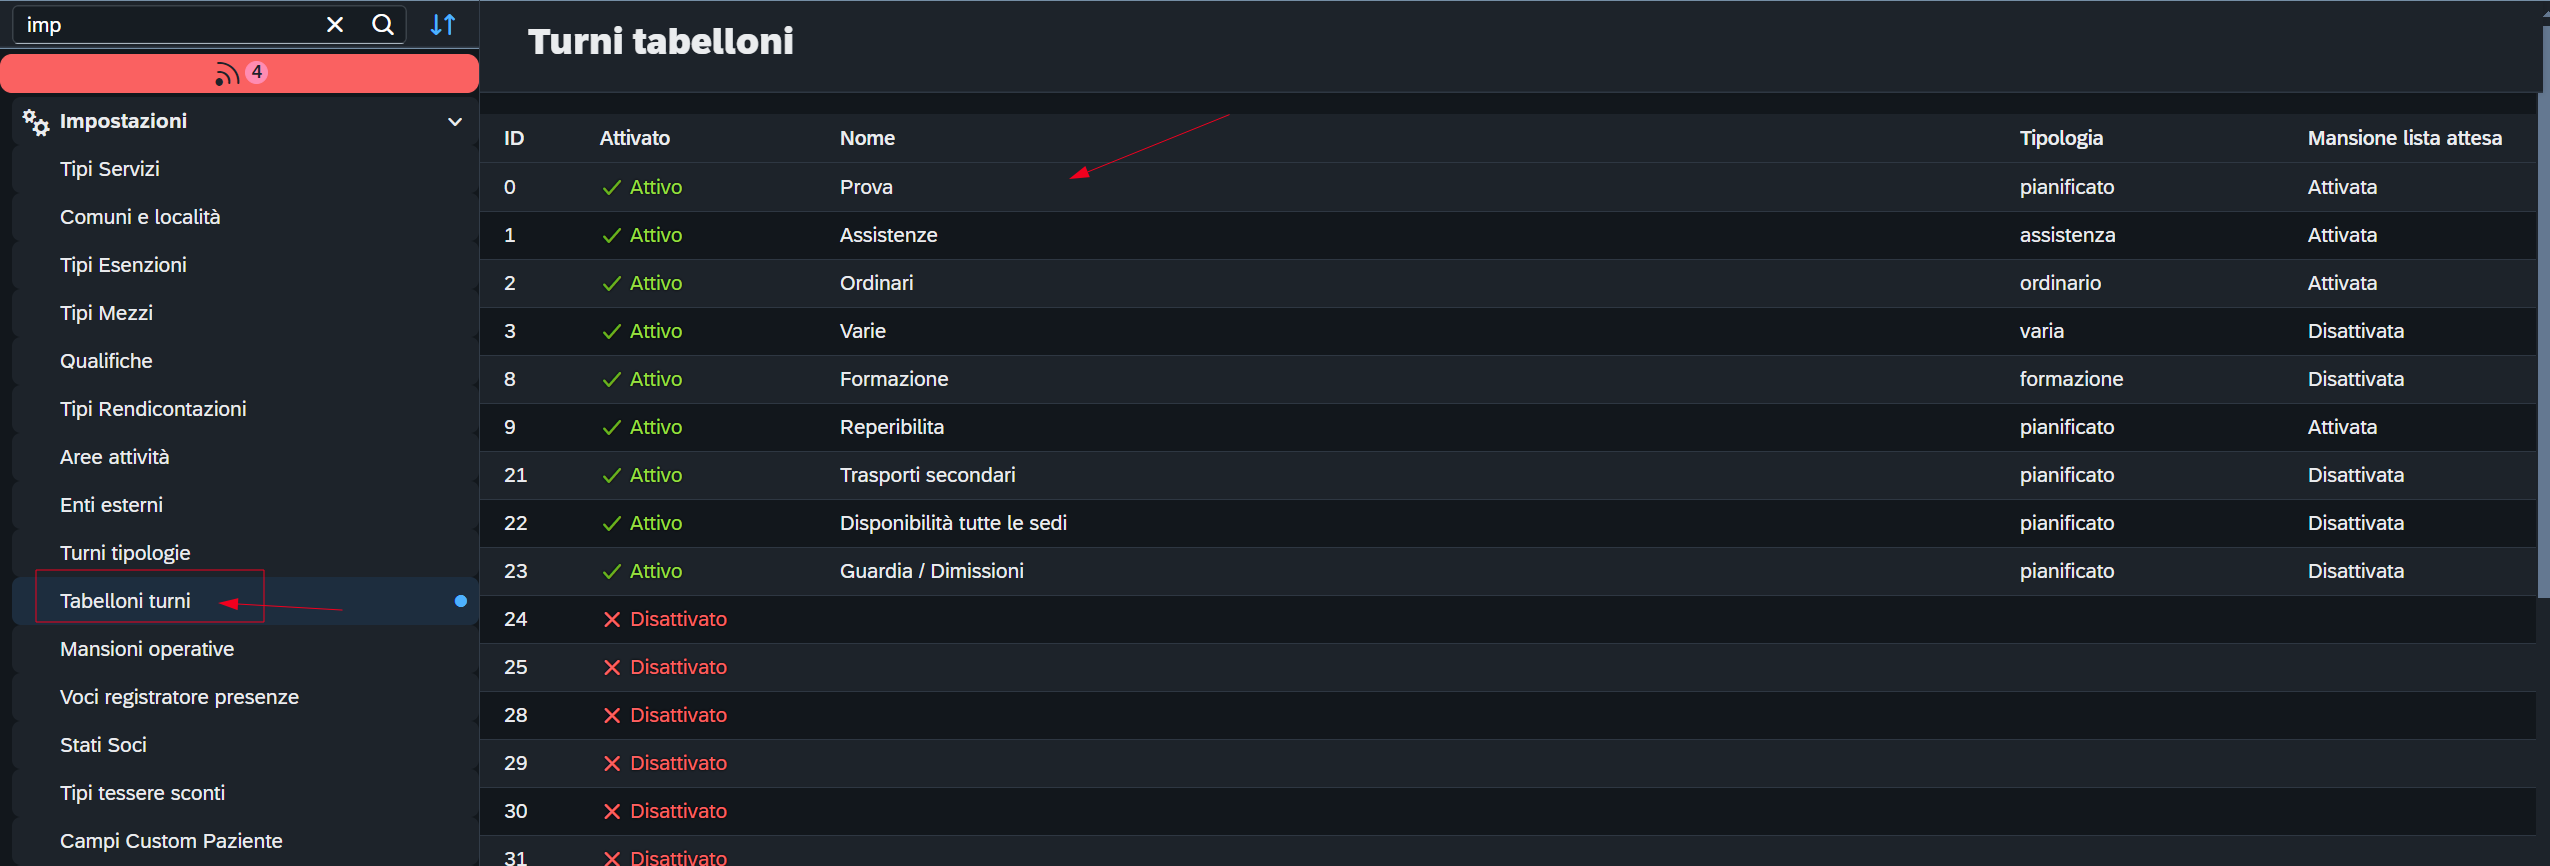This screenshot has height=866, width=2550.
Task: Click the Impostazioni gears icon
Action: click(36, 122)
